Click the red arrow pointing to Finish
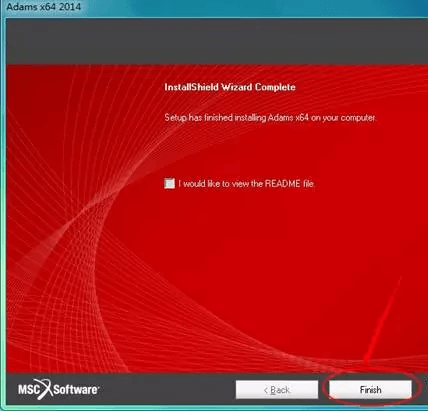Screen dimensions: 428x411 coord(383,320)
